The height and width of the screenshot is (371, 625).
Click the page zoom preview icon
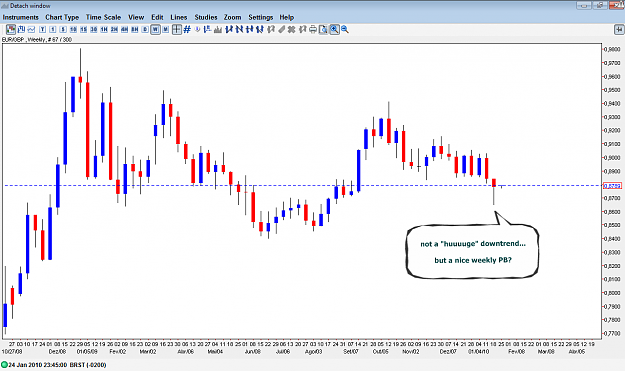[323, 29]
